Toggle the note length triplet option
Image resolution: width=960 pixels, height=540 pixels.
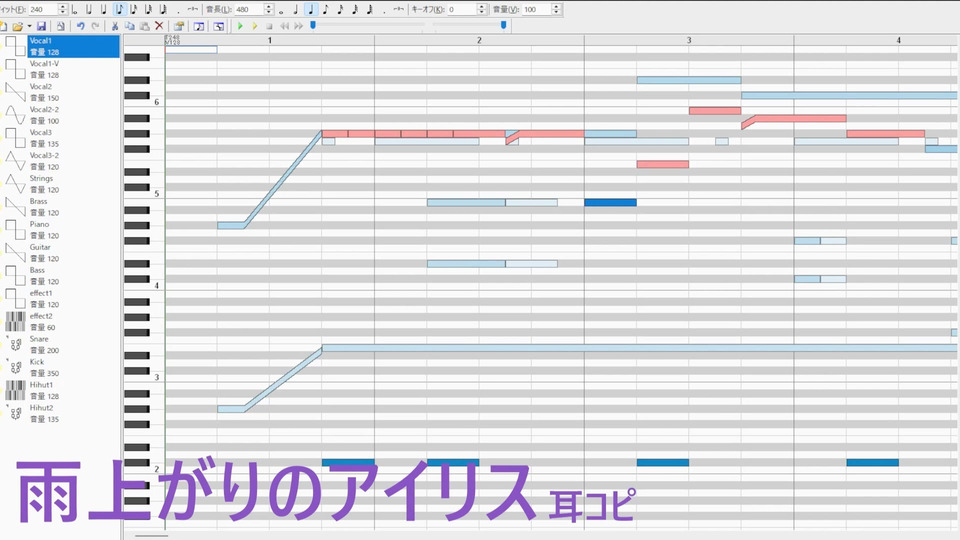(x=399, y=9)
